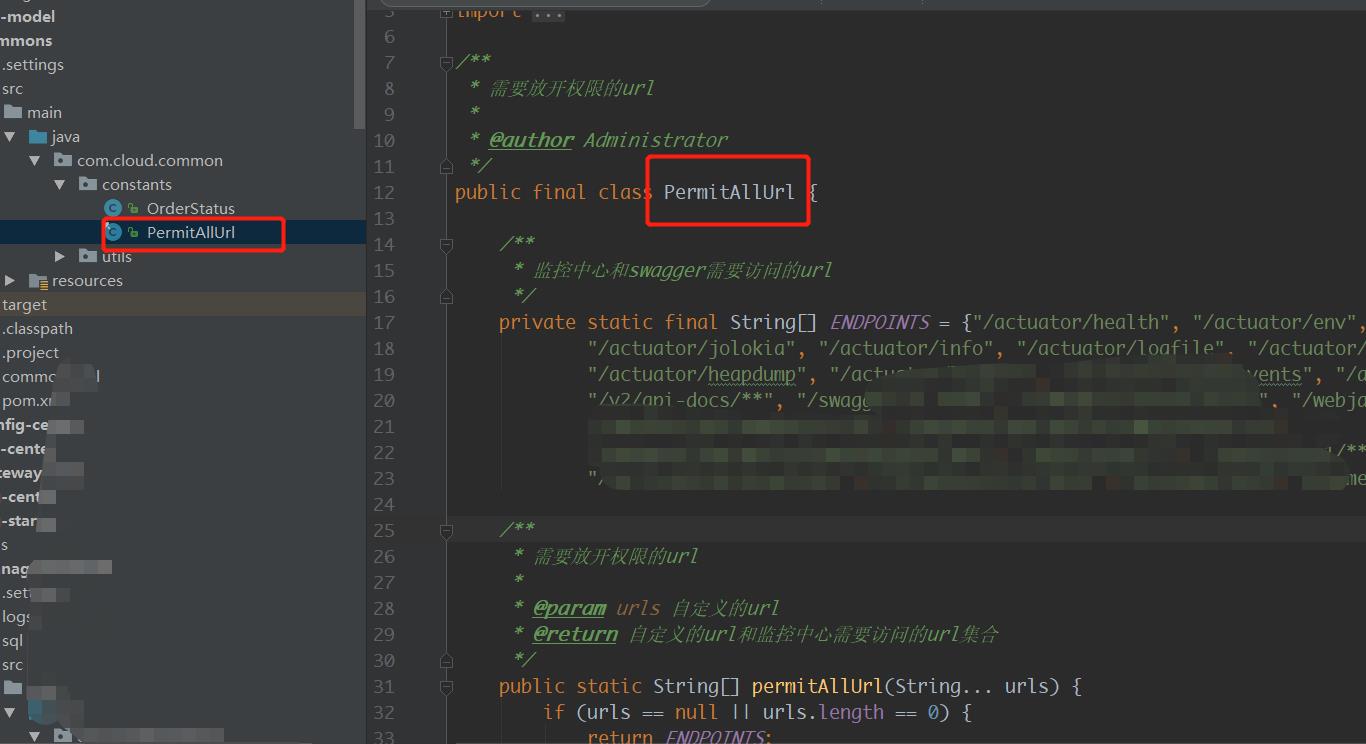Click fold end marker at line 30
1366x744 pixels.
click(446, 660)
